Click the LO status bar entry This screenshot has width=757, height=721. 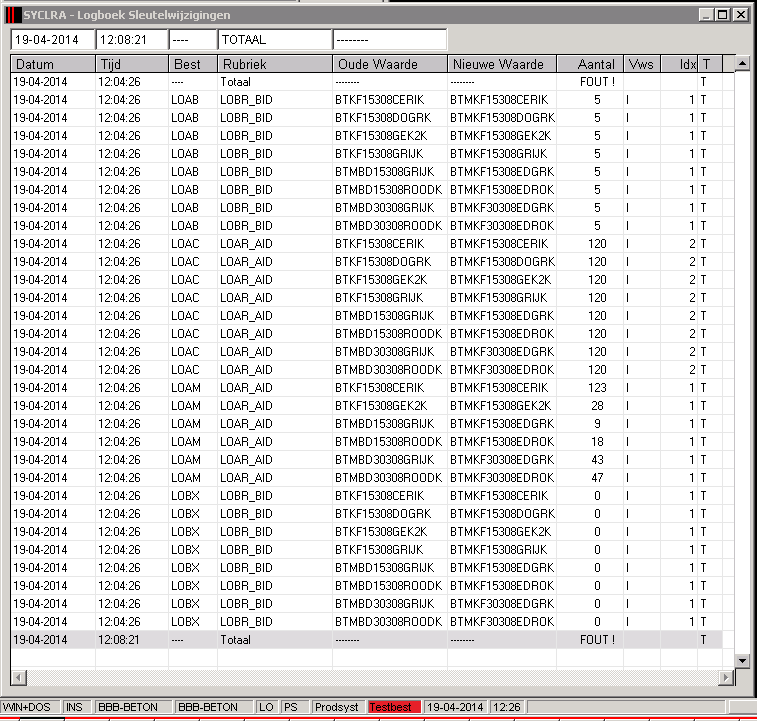coord(266,707)
